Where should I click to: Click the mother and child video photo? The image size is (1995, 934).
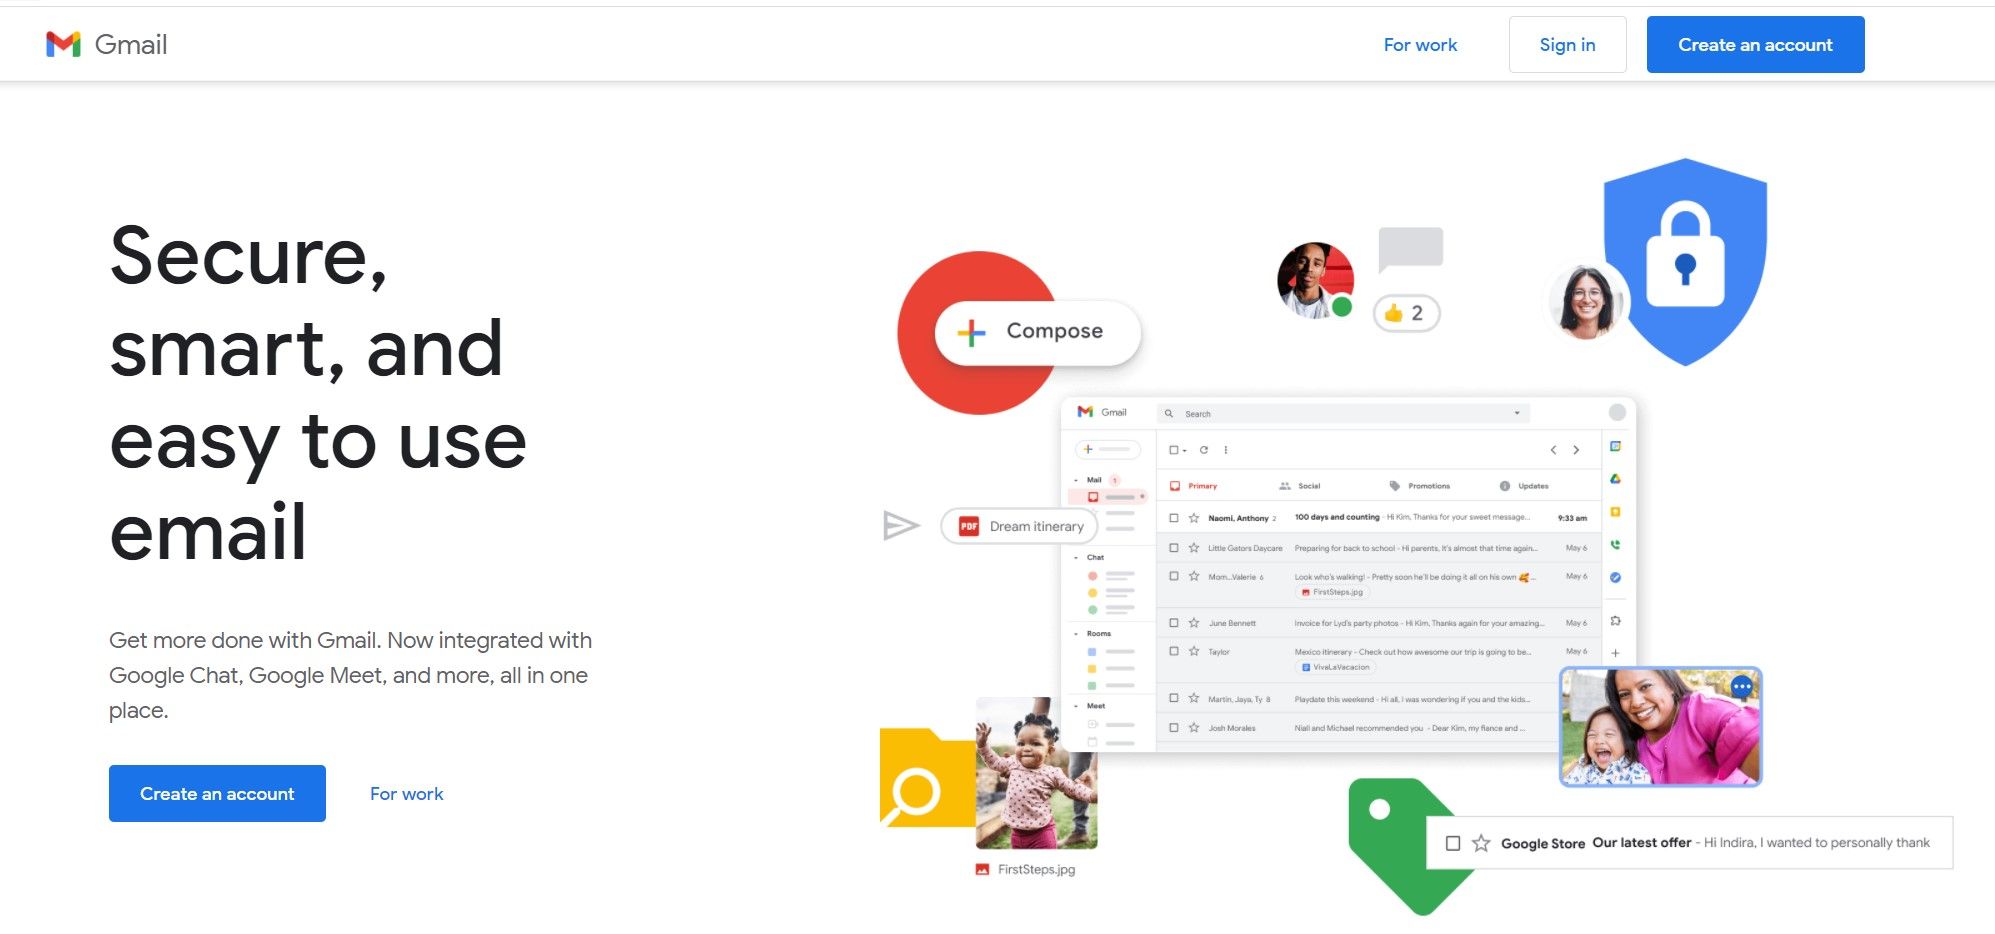1660,727
